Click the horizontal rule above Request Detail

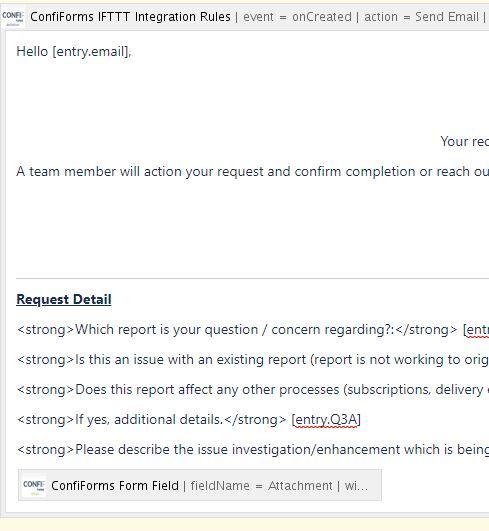click(x=252, y=278)
